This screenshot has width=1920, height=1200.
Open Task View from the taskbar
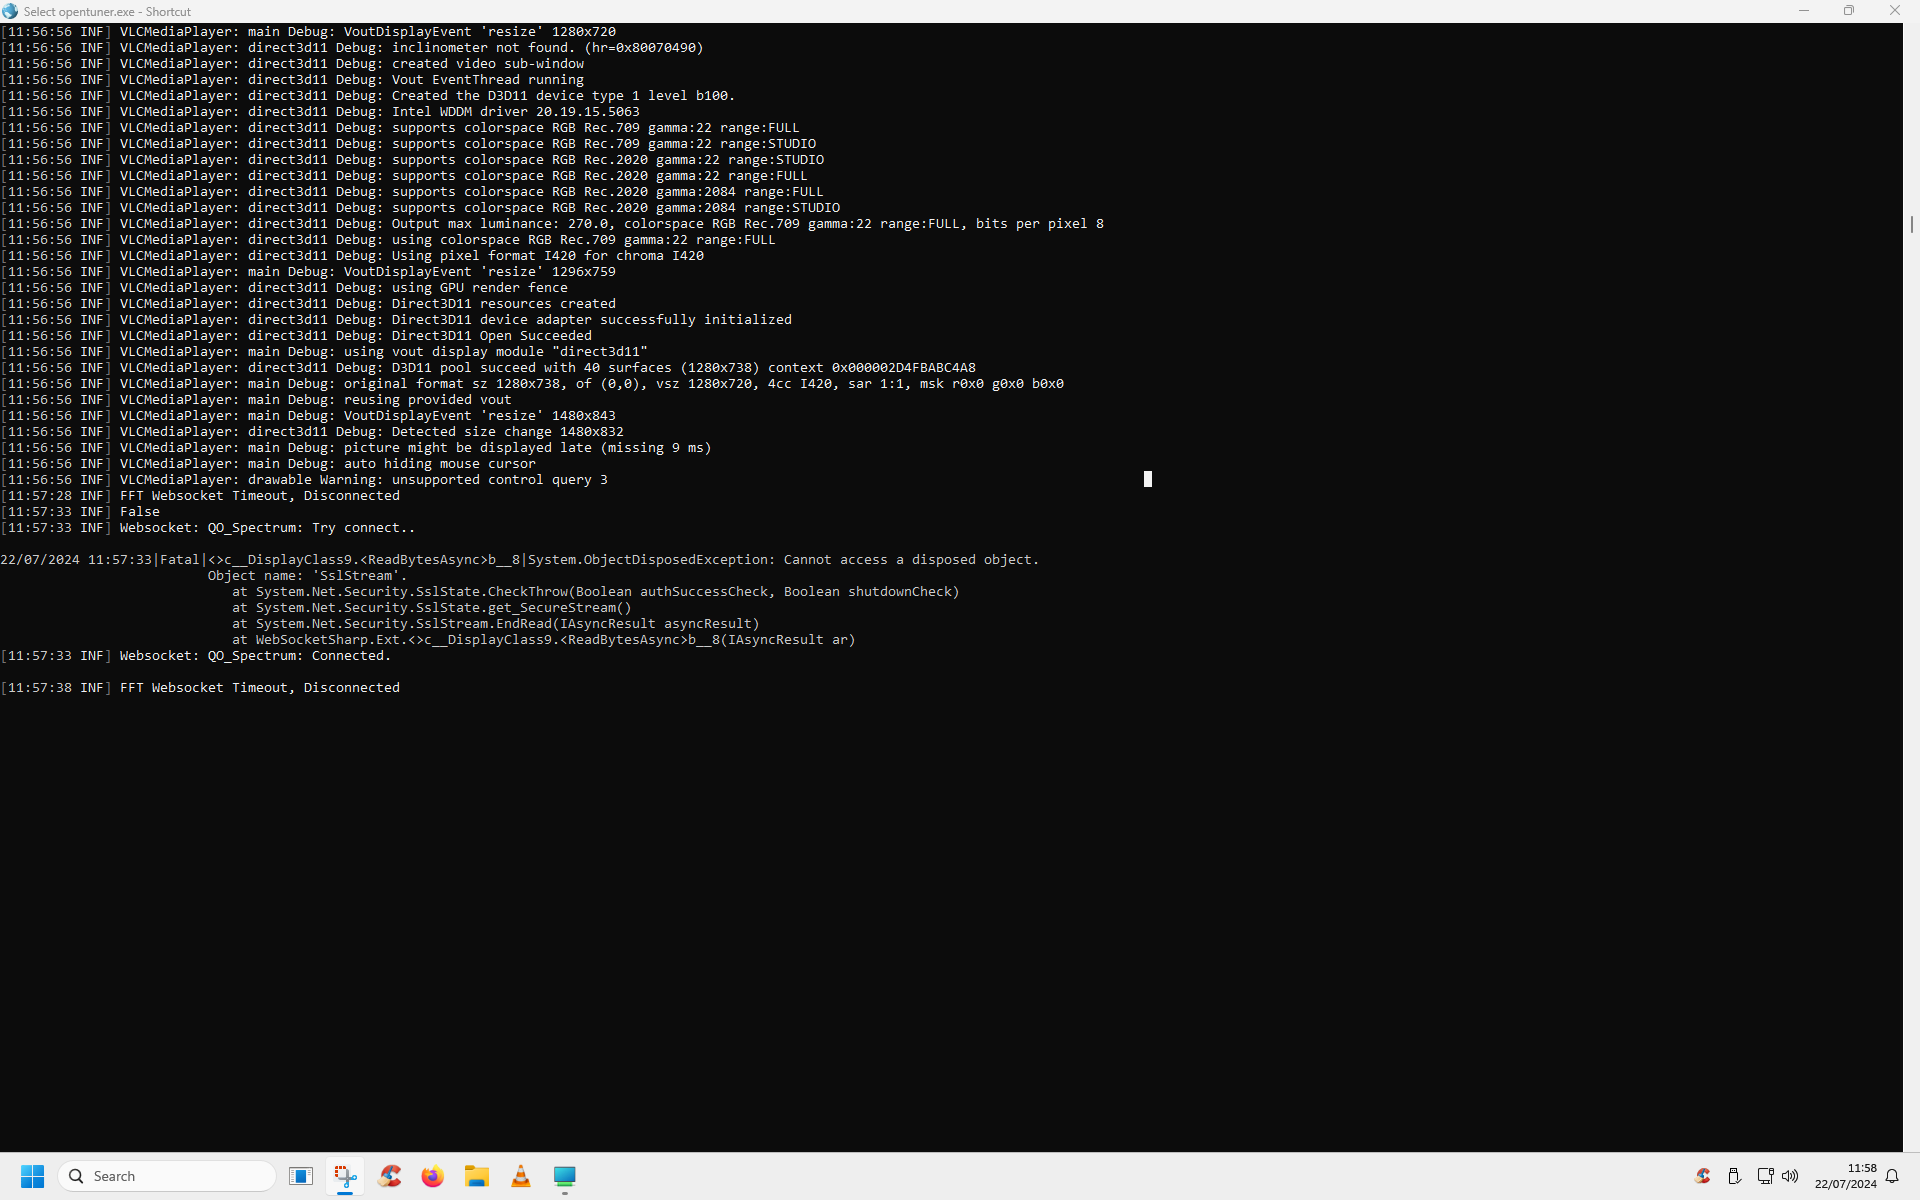pyautogui.click(x=301, y=1176)
